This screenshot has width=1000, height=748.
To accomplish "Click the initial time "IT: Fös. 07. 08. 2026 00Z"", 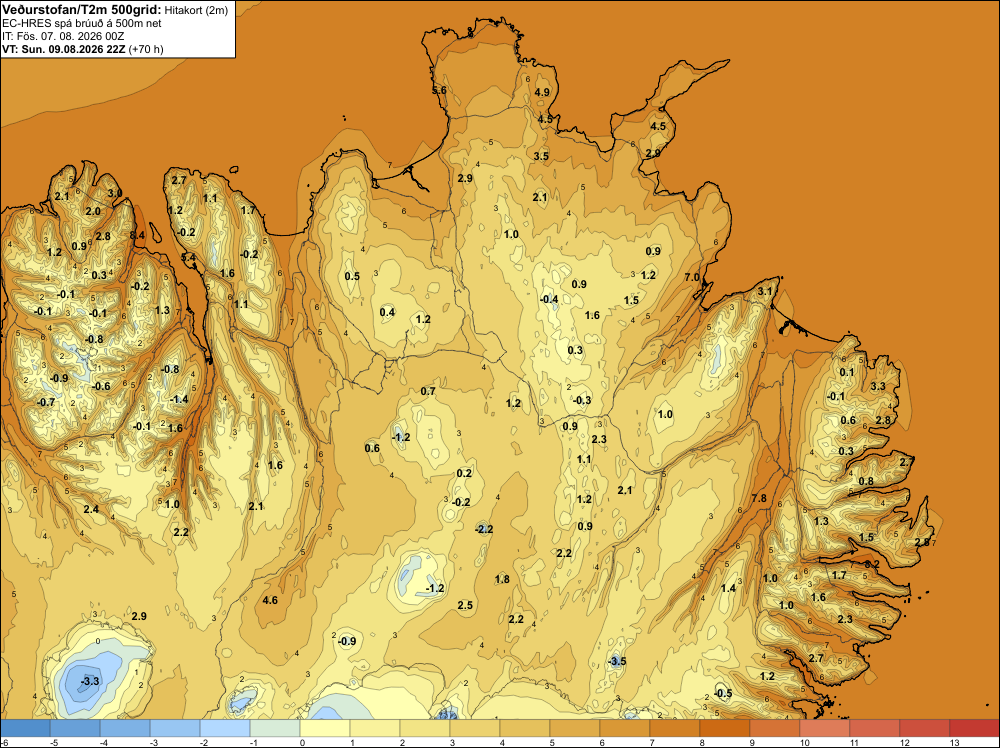I will [63, 36].
